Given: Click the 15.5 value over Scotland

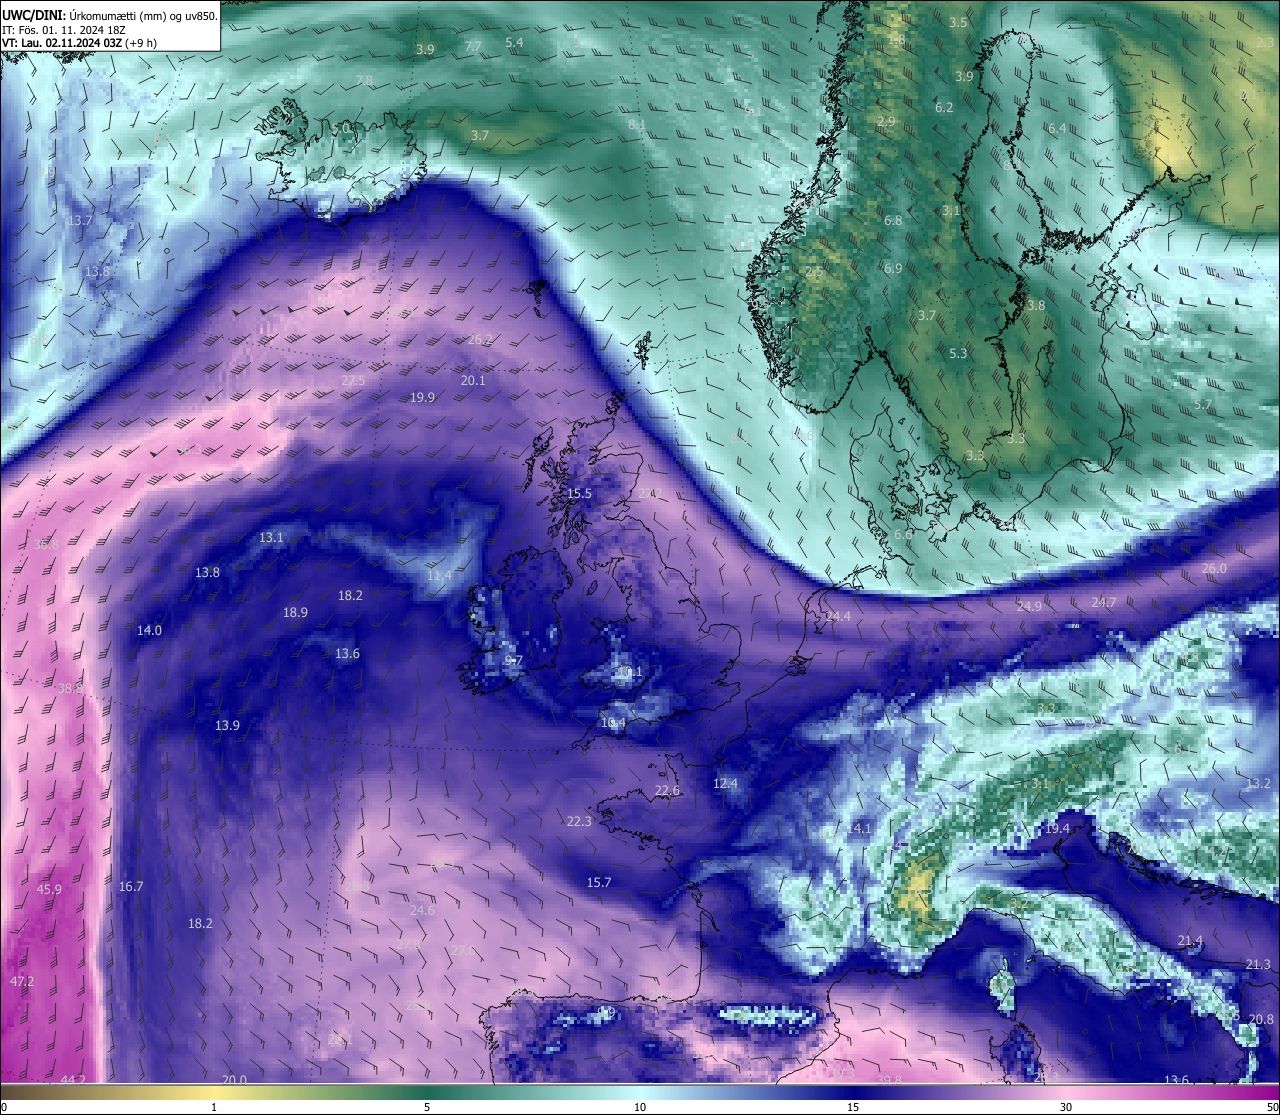Looking at the screenshot, I should tap(579, 494).
